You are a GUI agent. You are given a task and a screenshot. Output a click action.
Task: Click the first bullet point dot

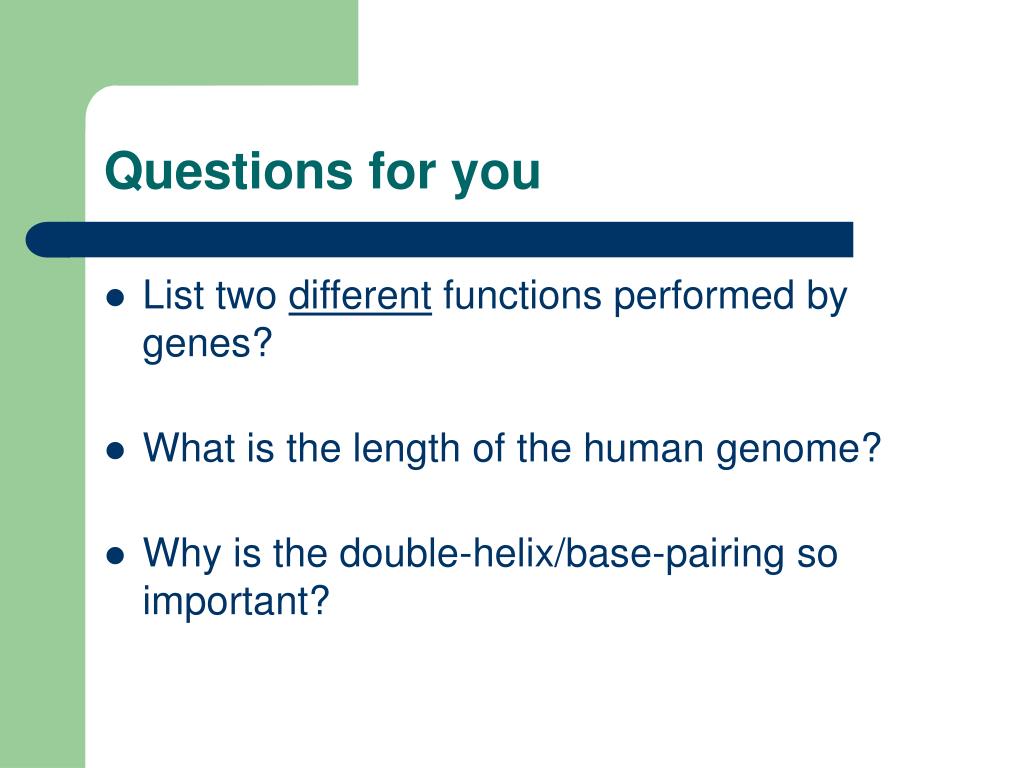(x=115, y=298)
